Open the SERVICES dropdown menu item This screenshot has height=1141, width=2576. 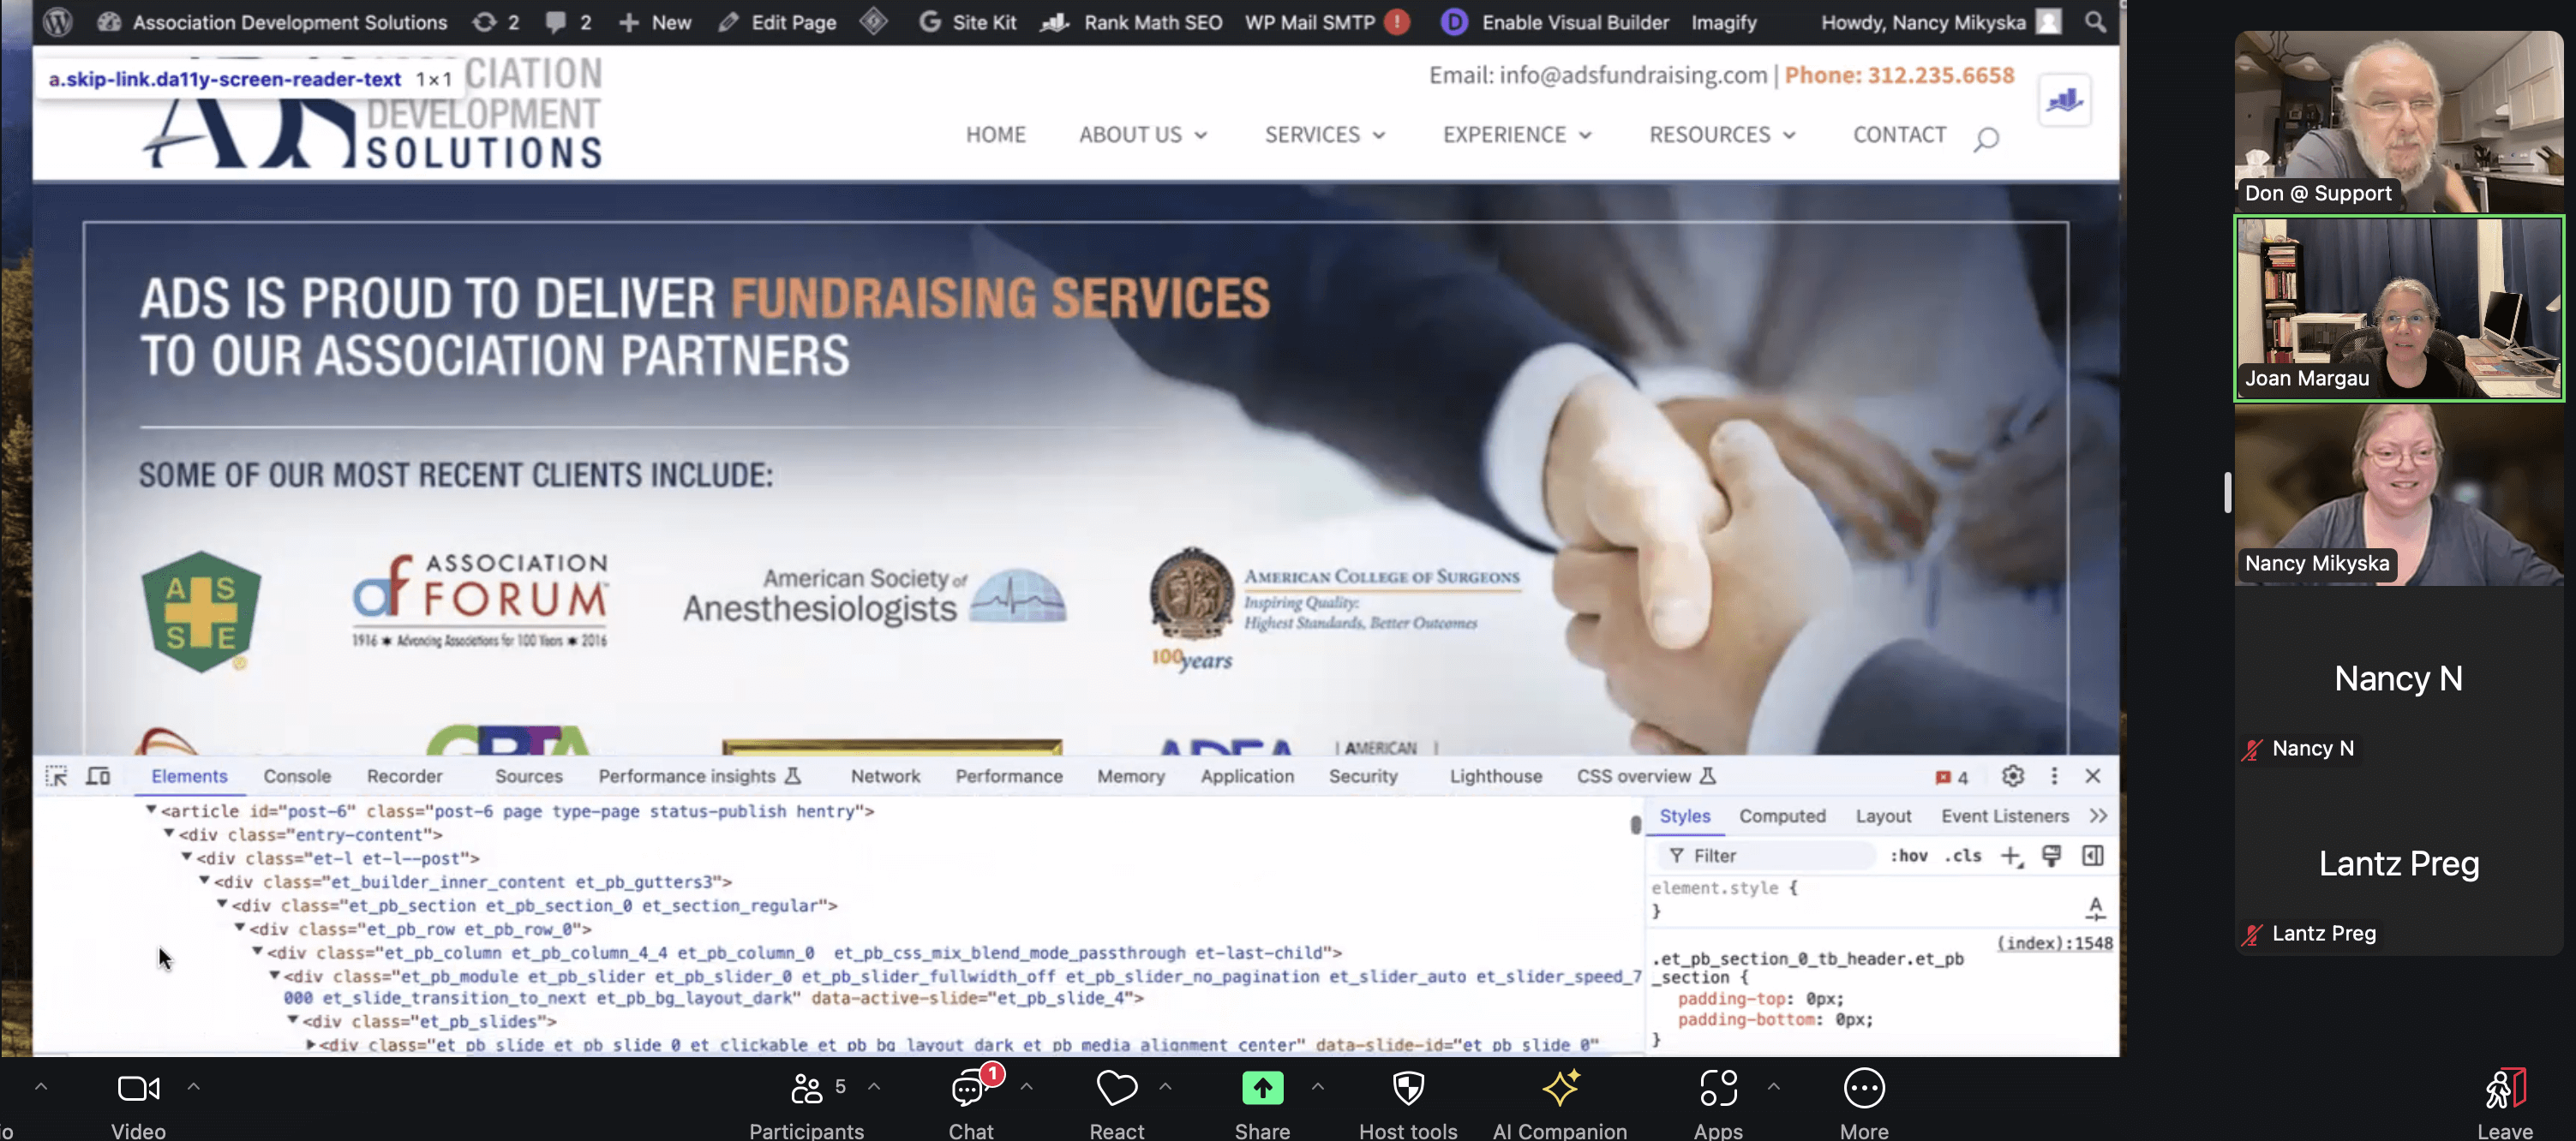[x=1313, y=134]
